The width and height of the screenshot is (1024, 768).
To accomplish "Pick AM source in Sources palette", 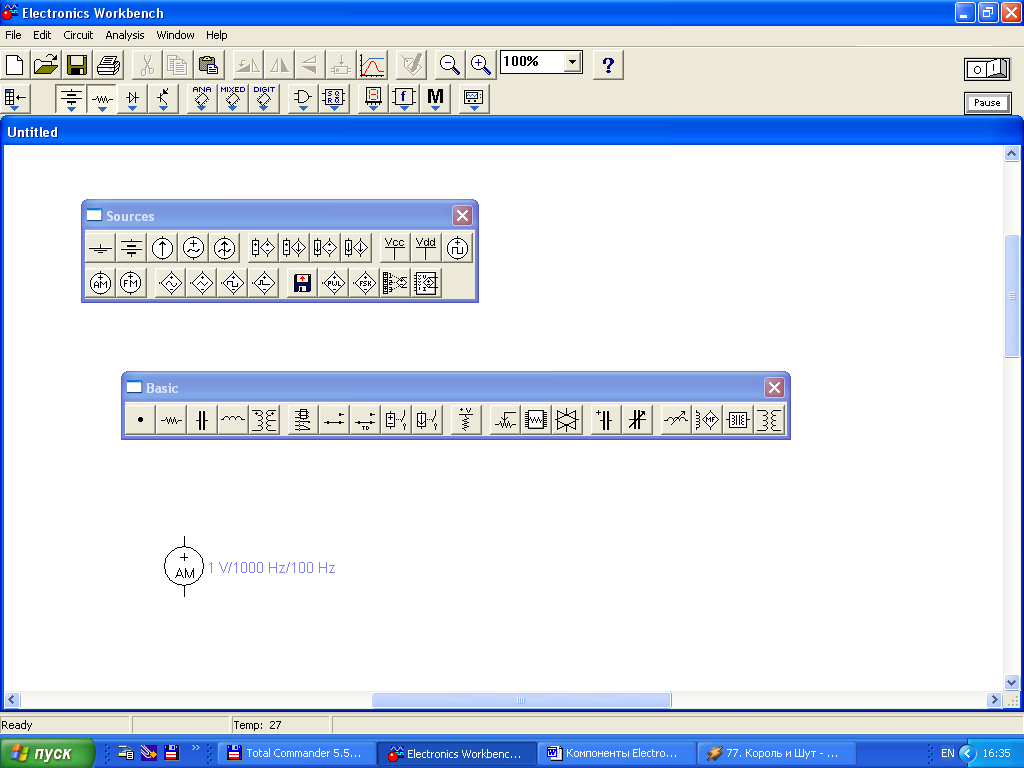I will pyautogui.click(x=101, y=283).
